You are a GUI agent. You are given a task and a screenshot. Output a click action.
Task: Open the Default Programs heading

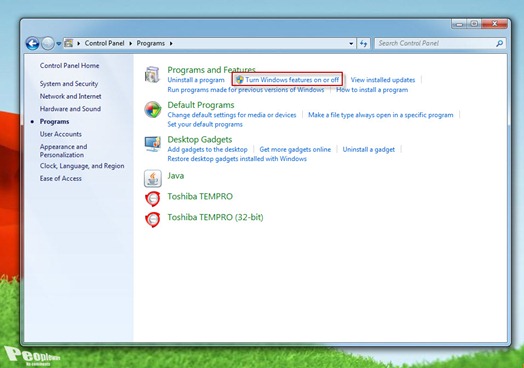coord(201,105)
